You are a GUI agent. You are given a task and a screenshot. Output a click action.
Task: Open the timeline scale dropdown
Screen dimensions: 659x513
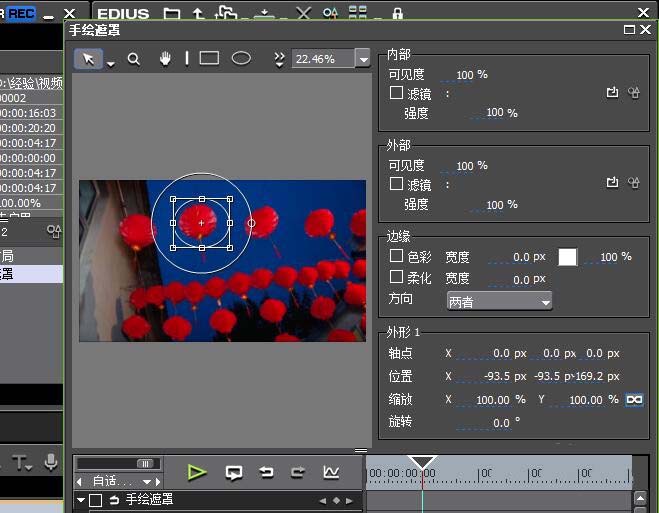[x=147, y=481]
